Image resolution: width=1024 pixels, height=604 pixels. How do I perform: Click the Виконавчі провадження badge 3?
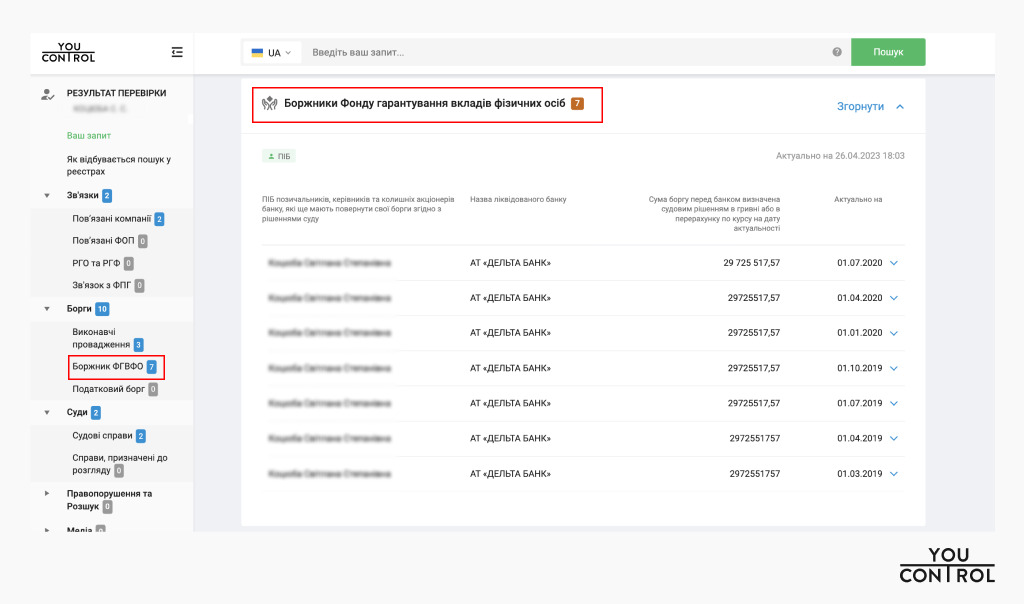tap(138, 345)
